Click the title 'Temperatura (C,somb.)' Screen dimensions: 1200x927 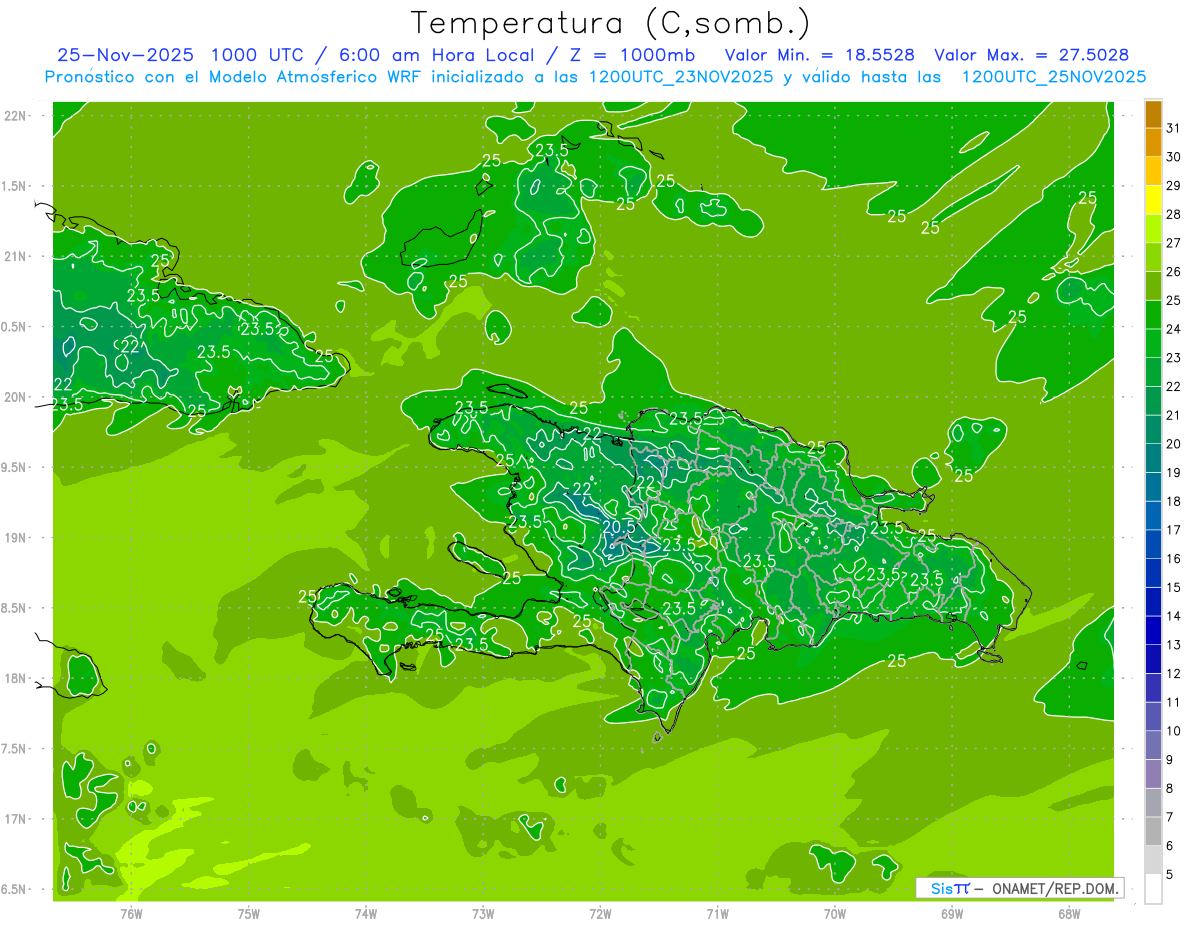pyautogui.click(x=611, y=24)
